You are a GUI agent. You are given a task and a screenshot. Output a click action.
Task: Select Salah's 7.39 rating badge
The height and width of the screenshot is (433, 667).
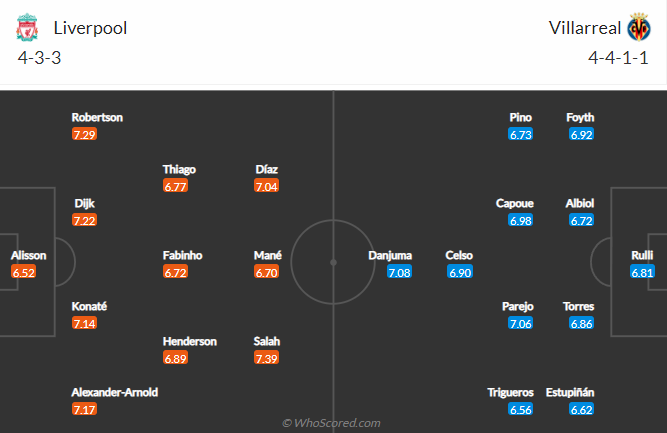pyautogui.click(x=267, y=358)
